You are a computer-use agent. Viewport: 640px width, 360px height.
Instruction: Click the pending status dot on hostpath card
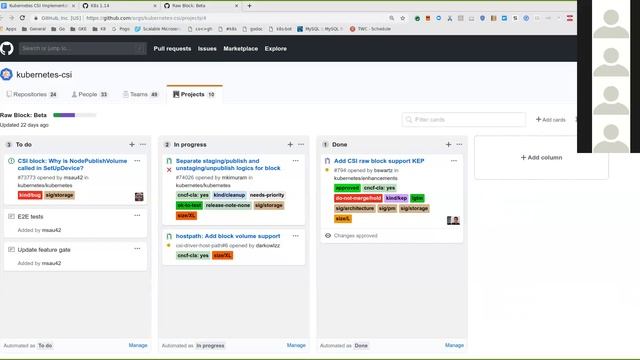click(169, 245)
